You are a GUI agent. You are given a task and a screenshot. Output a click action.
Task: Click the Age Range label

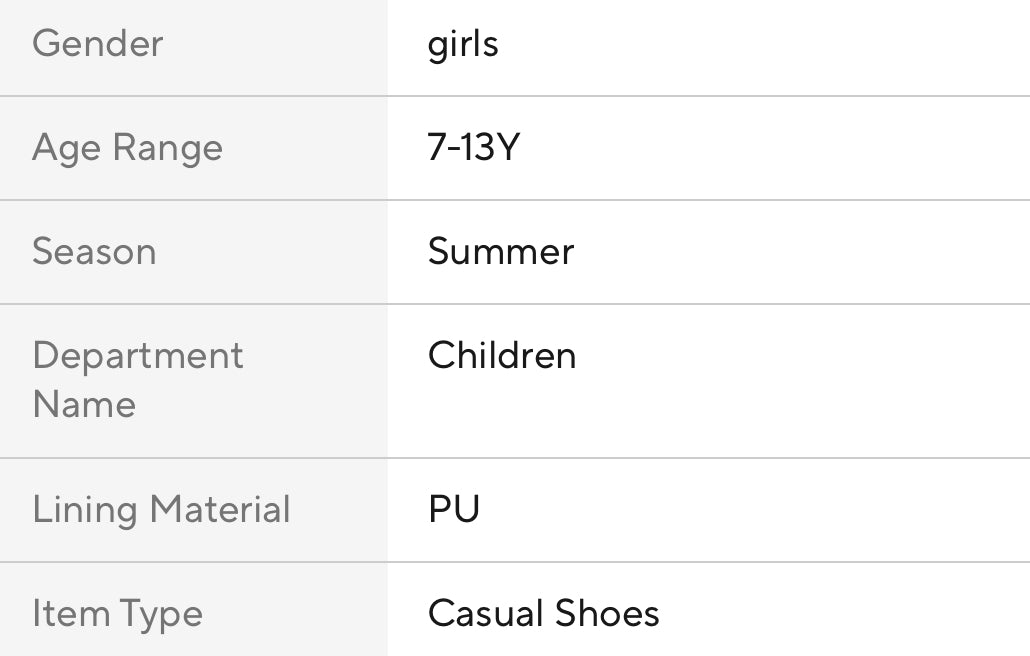tap(127, 148)
